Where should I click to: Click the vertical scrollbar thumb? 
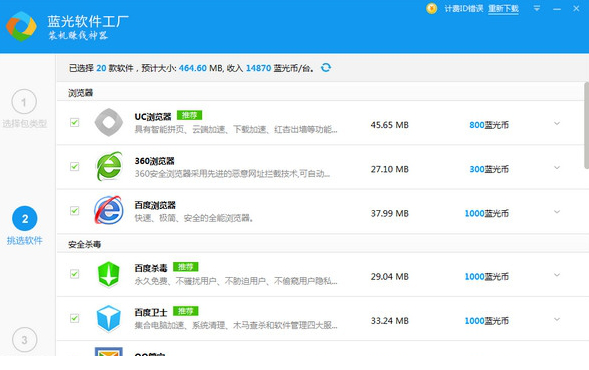[x=586, y=125]
